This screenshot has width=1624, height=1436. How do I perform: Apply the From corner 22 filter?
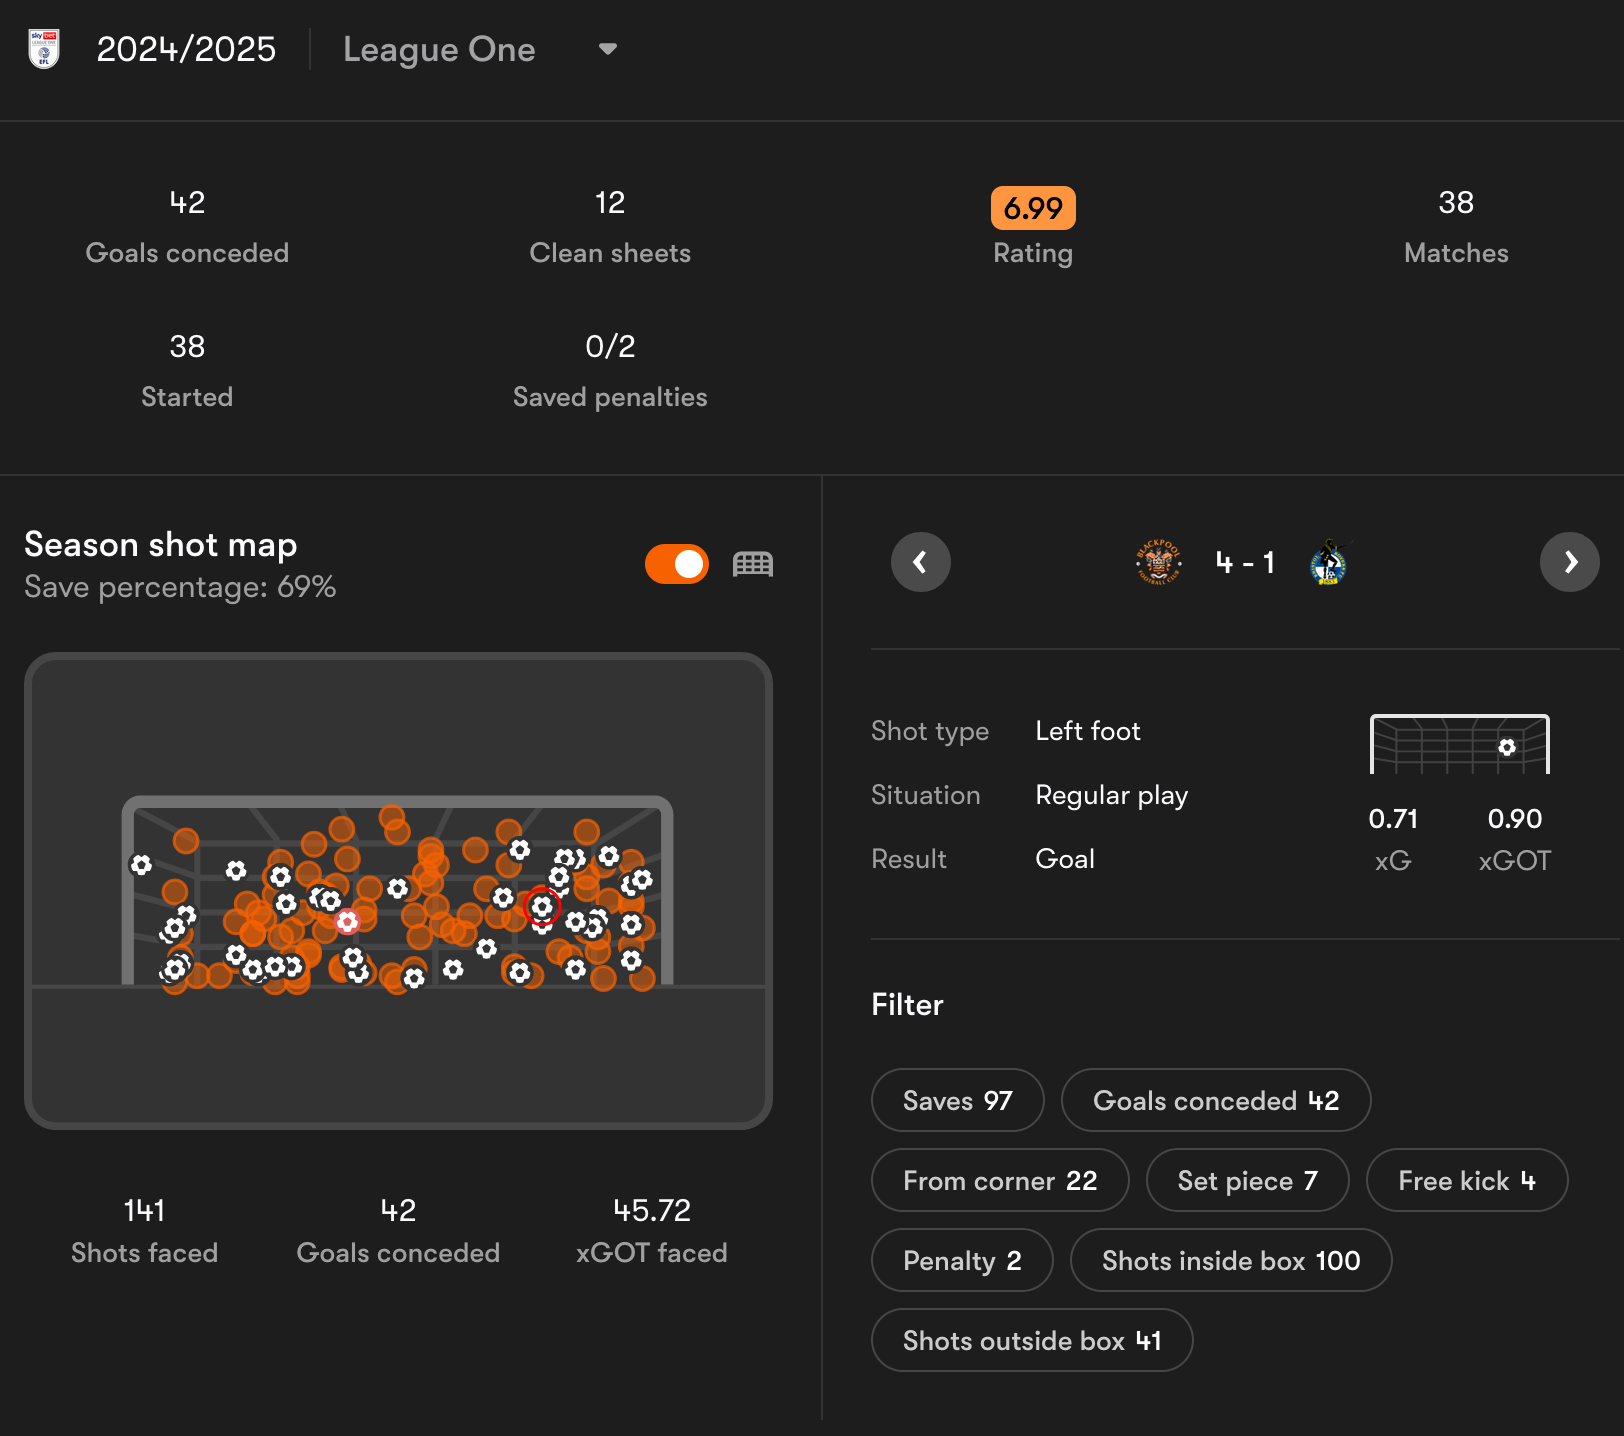point(999,1180)
